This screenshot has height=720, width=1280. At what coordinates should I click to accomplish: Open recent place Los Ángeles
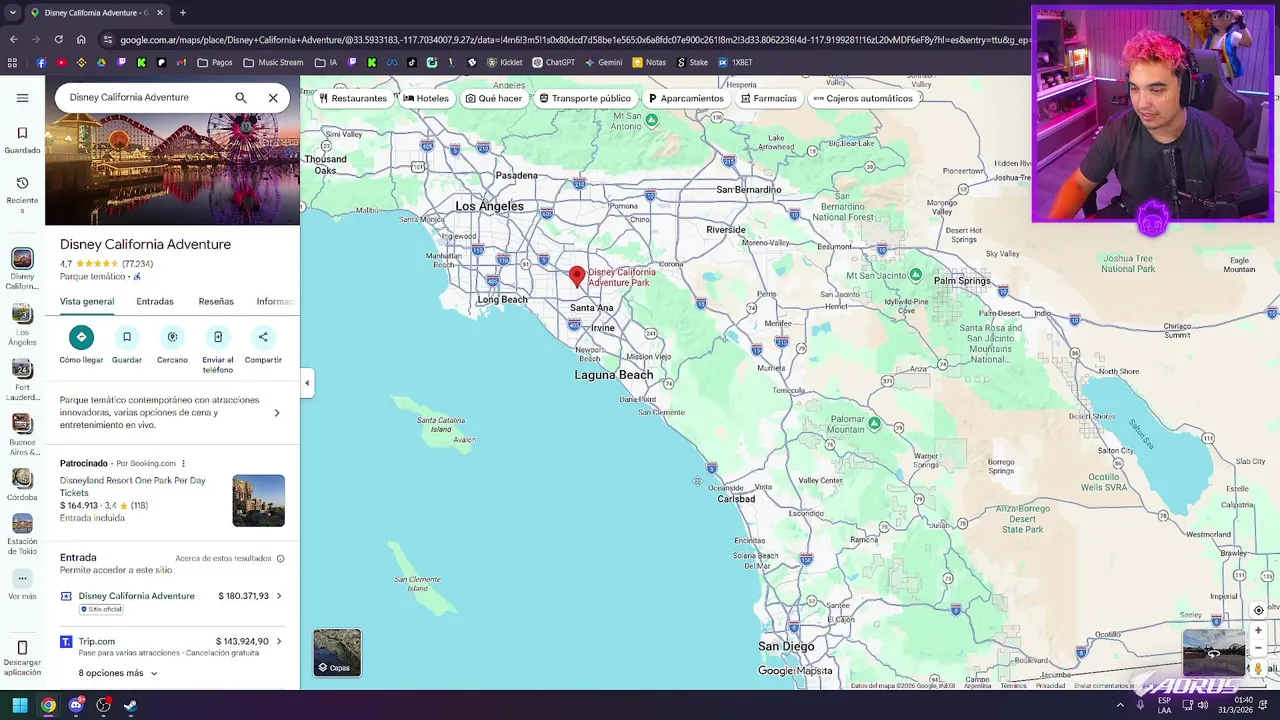pyautogui.click(x=22, y=326)
